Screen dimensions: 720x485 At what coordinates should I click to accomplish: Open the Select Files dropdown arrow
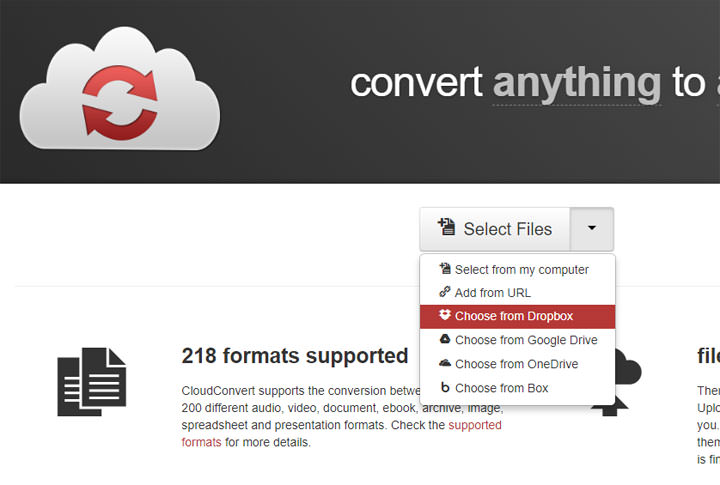592,229
